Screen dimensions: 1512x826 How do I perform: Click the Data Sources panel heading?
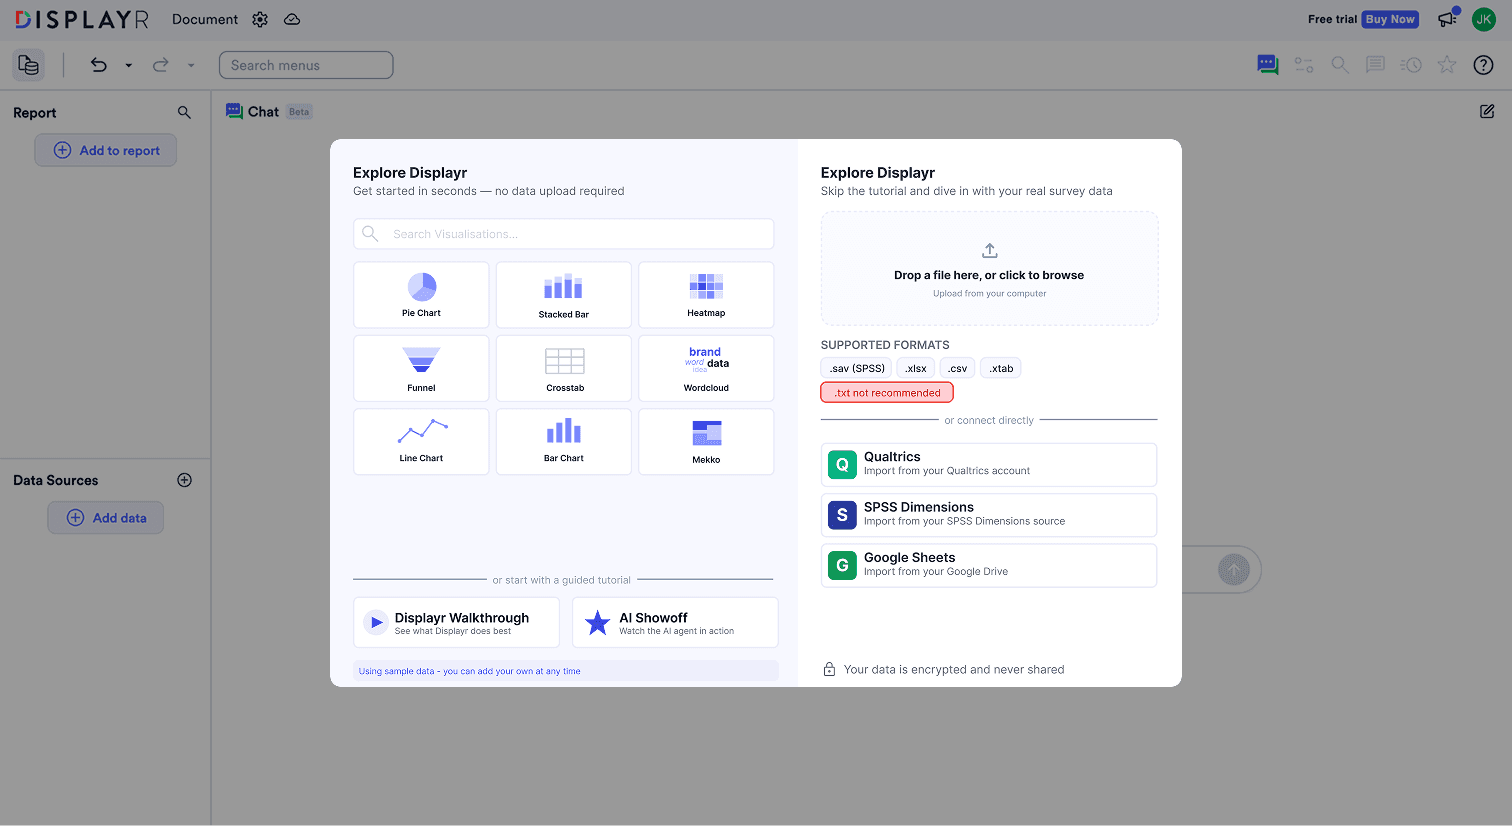coord(56,480)
